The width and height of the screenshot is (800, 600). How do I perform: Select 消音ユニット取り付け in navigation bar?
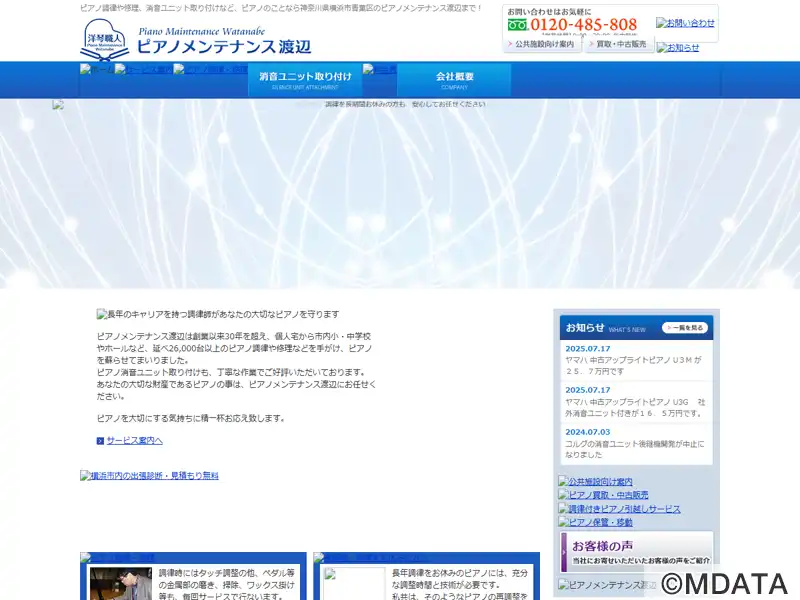coord(305,79)
